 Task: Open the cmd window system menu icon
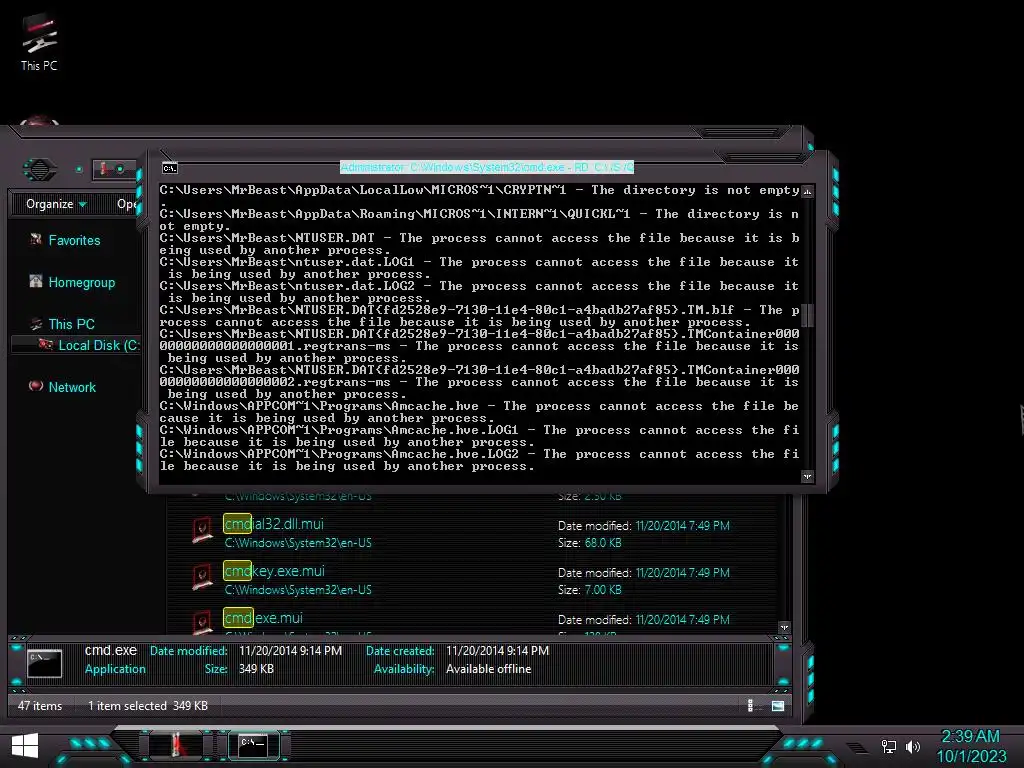pos(170,168)
